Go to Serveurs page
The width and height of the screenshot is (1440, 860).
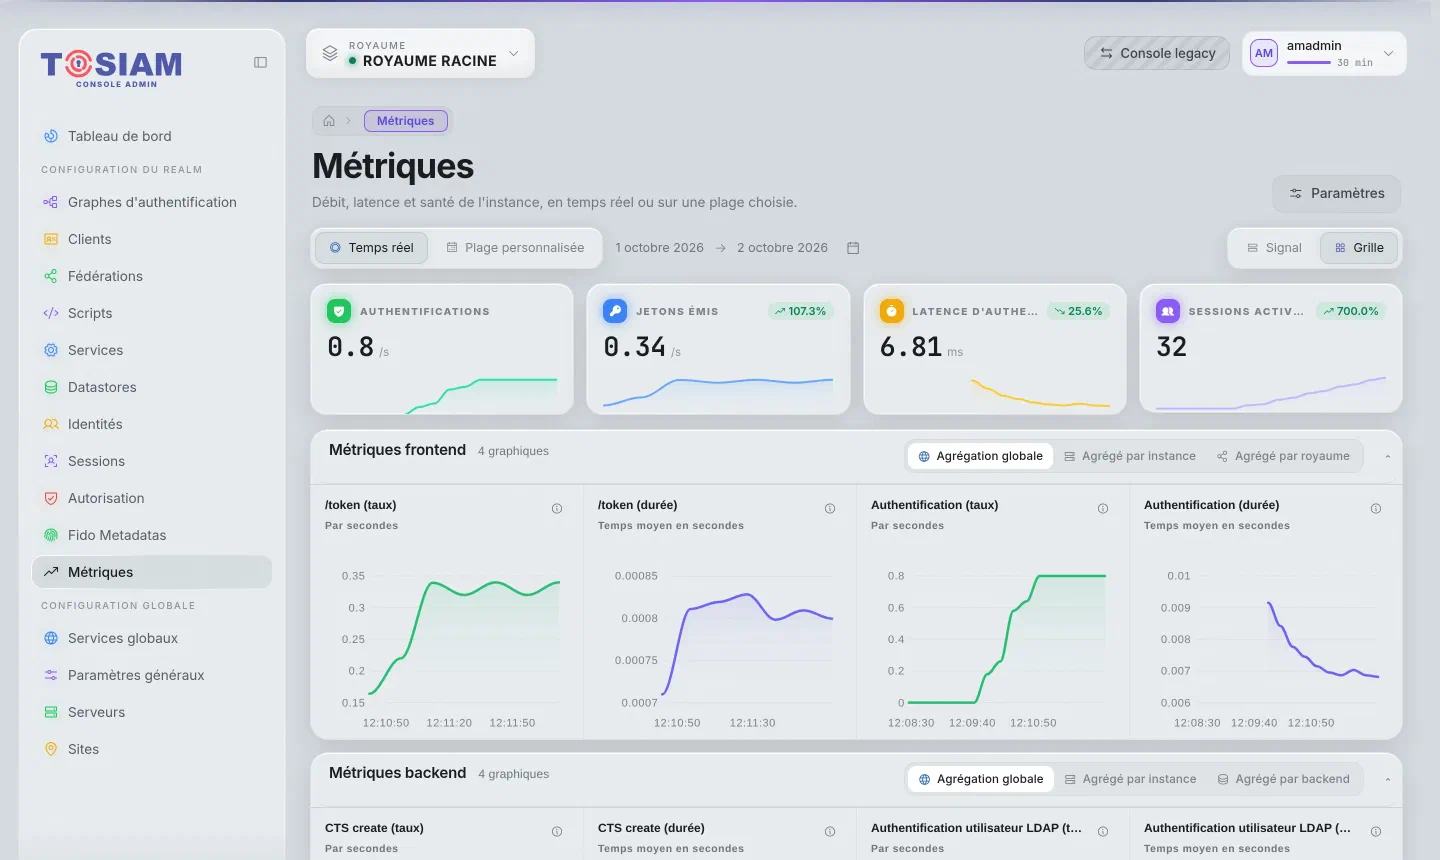coord(152,712)
